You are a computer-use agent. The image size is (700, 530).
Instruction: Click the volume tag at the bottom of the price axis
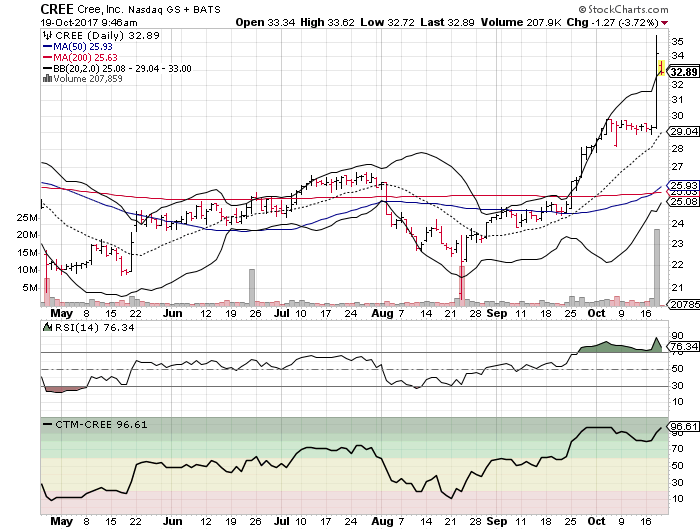pyautogui.click(x=683, y=305)
